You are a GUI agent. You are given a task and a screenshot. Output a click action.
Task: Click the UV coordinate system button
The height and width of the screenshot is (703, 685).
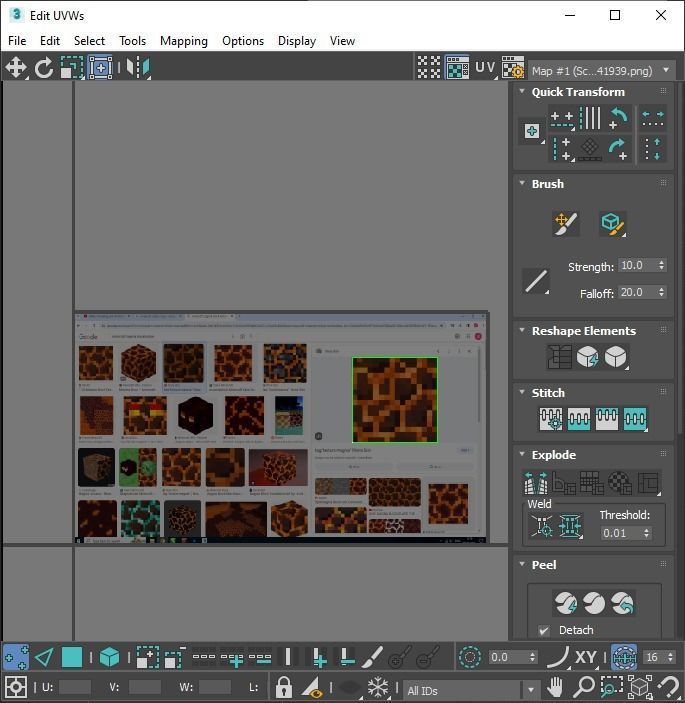coord(486,68)
